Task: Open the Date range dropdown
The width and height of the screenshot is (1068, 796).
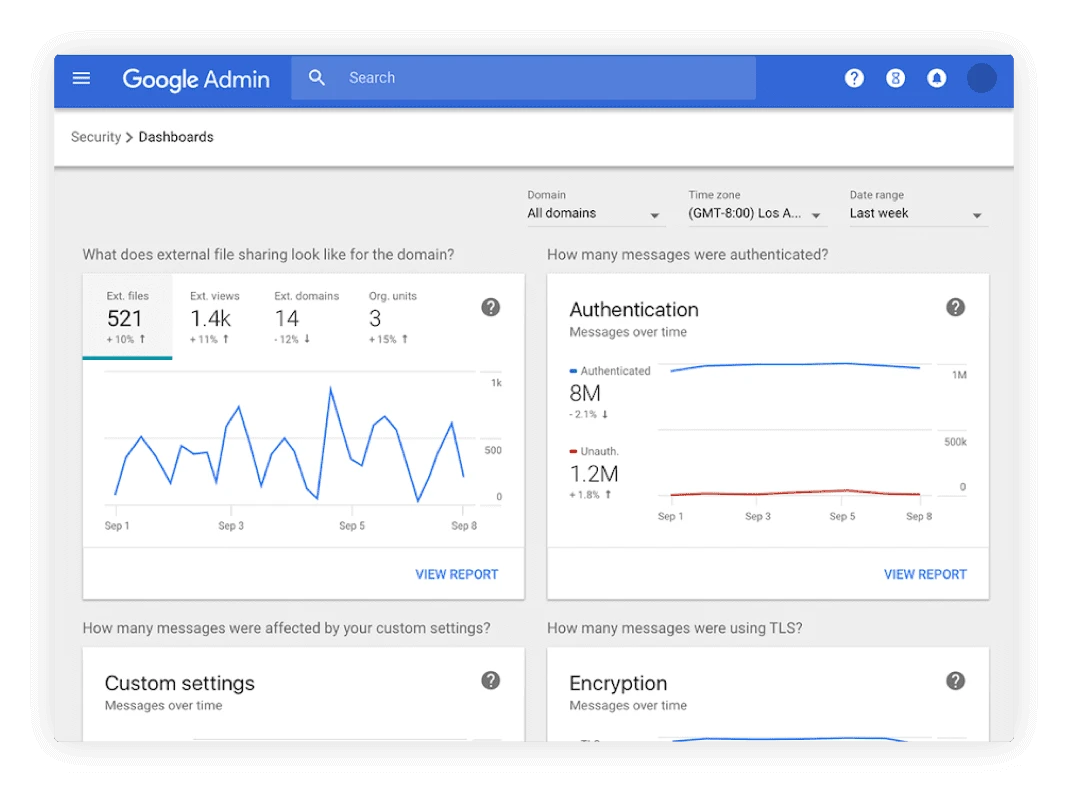Action: point(917,214)
